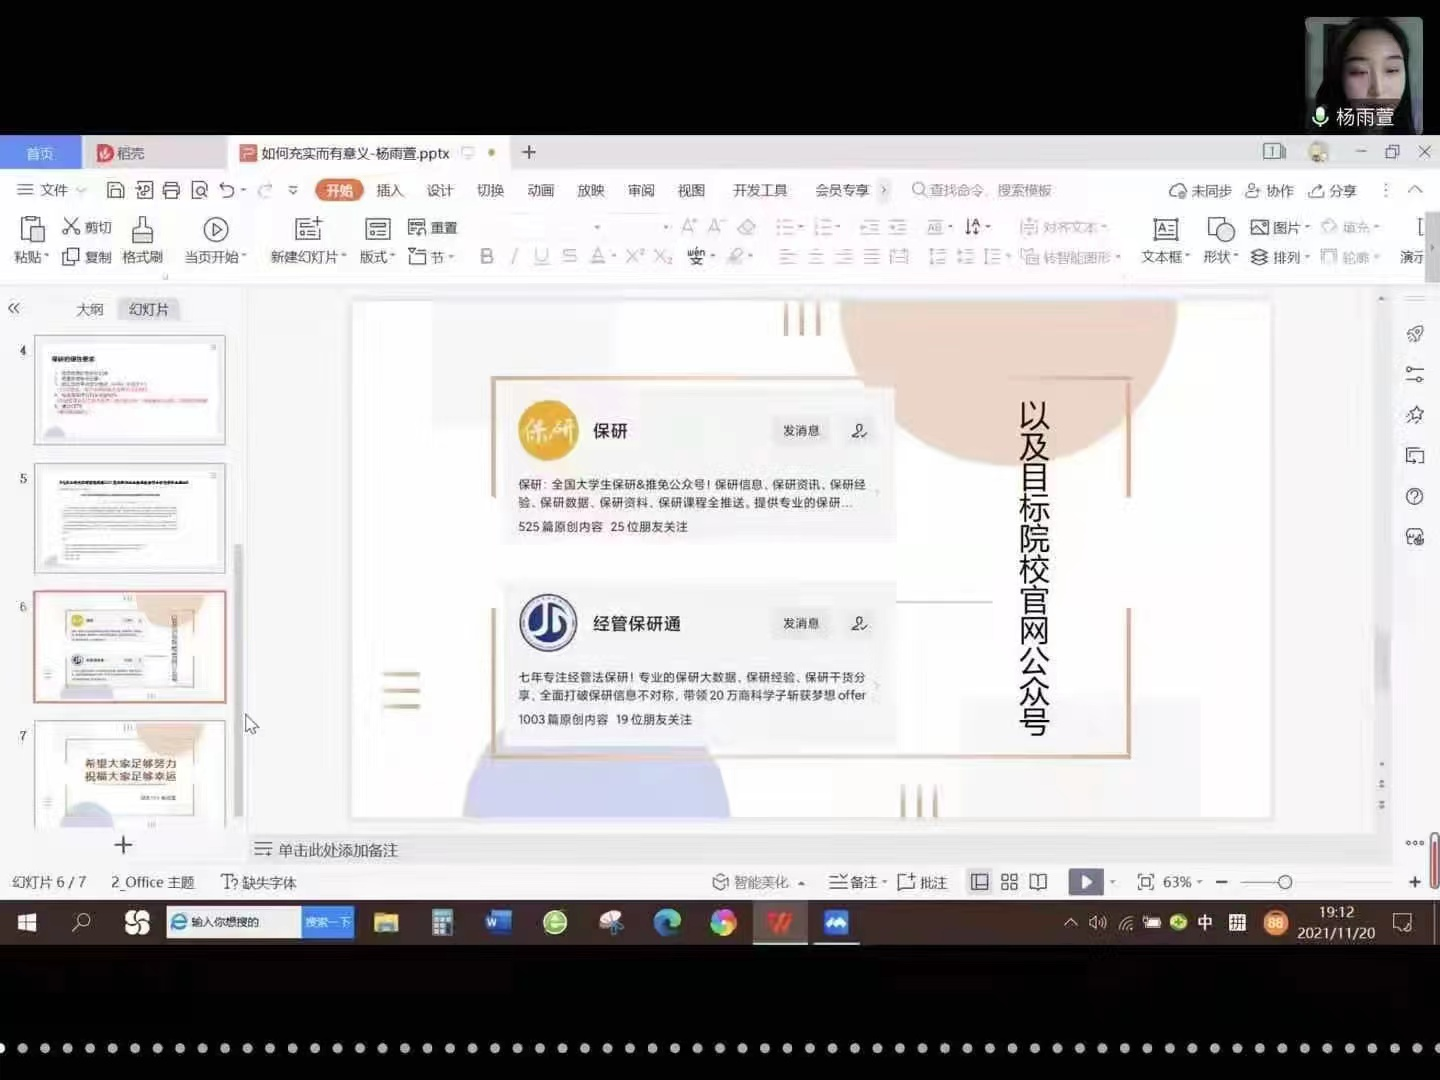Click the 批注 comment icon
This screenshot has height=1080, width=1440.
click(922, 882)
